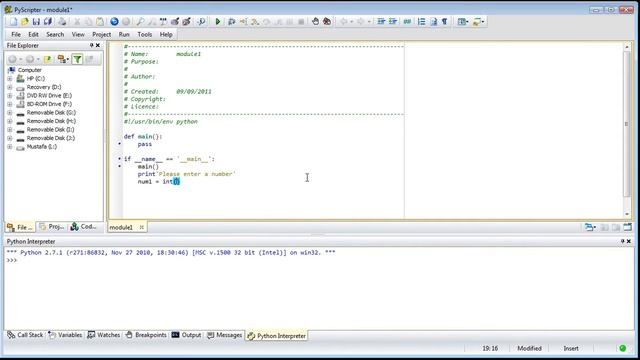Expand the BD-ROM Drive (F:) node
The image size is (640, 360).
10,104
